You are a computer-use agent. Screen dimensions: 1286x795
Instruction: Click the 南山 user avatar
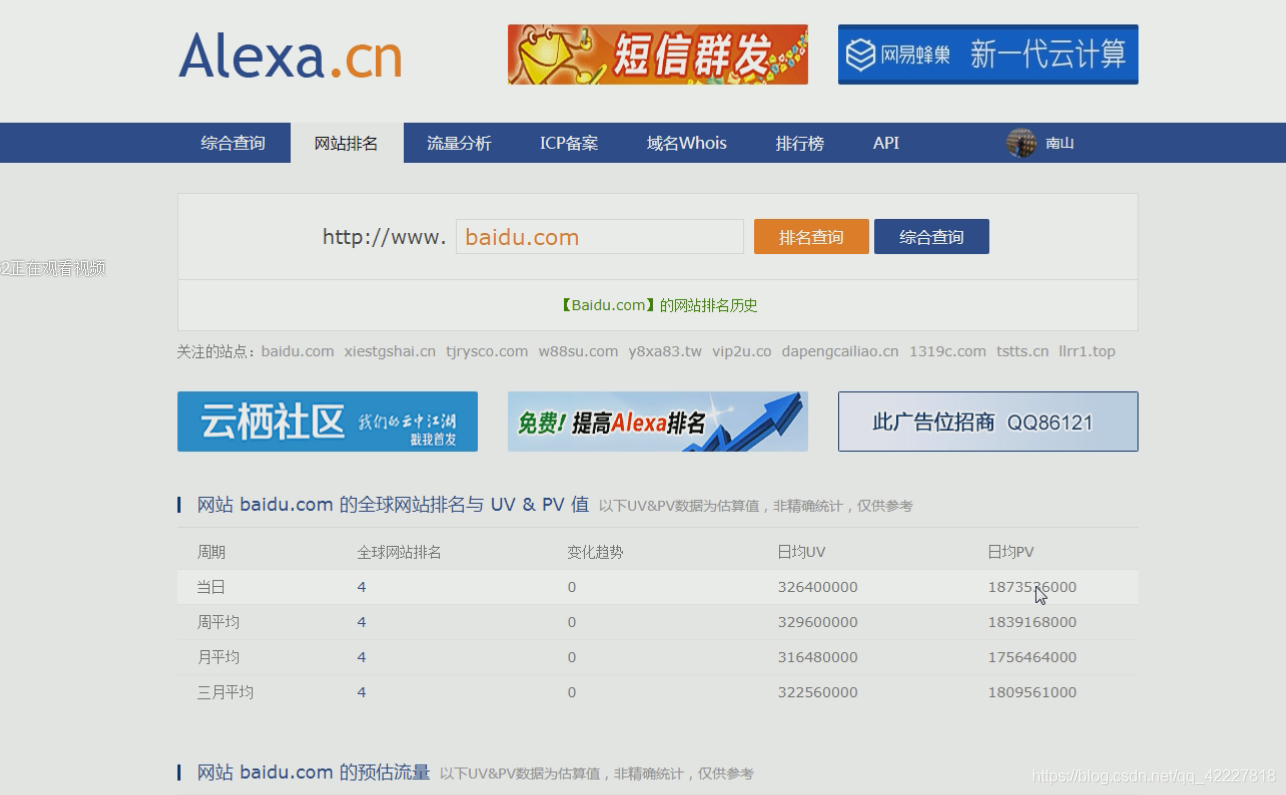click(1021, 143)
